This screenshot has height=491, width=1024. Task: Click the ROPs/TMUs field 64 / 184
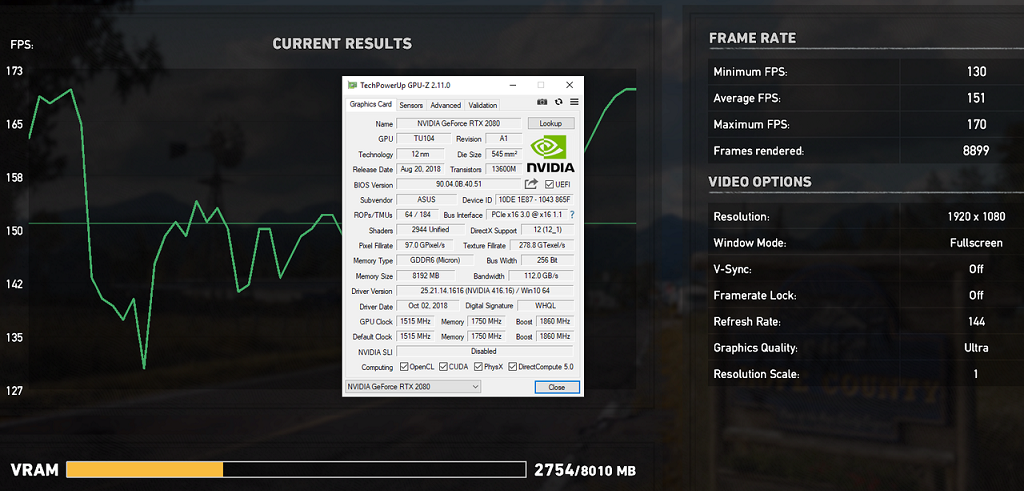point(418,215)
